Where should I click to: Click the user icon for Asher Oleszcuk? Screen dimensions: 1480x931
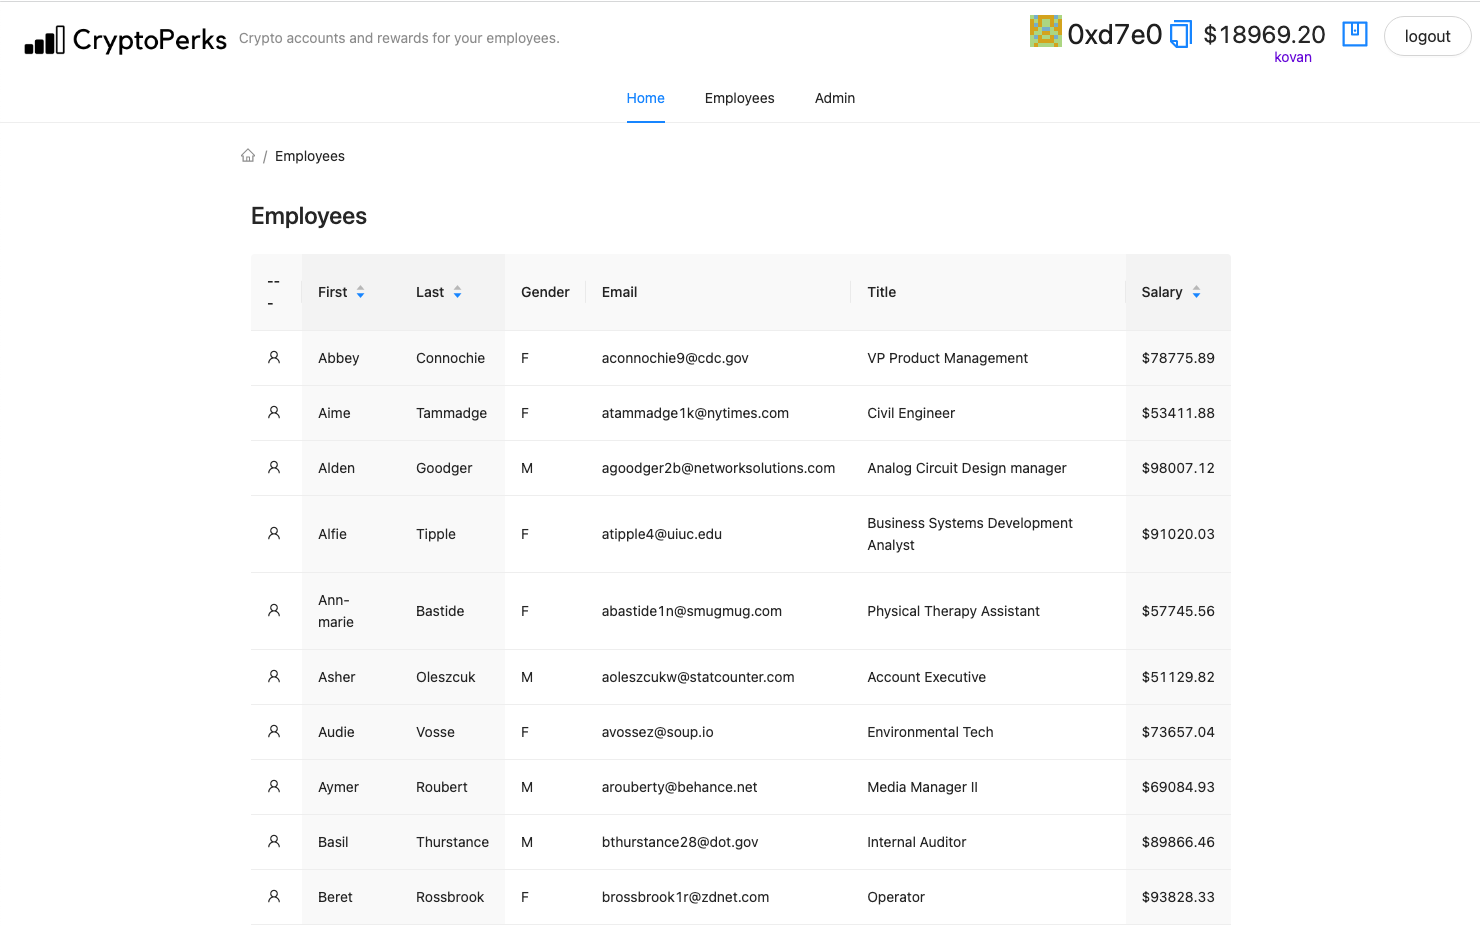(x=274, y=676)
